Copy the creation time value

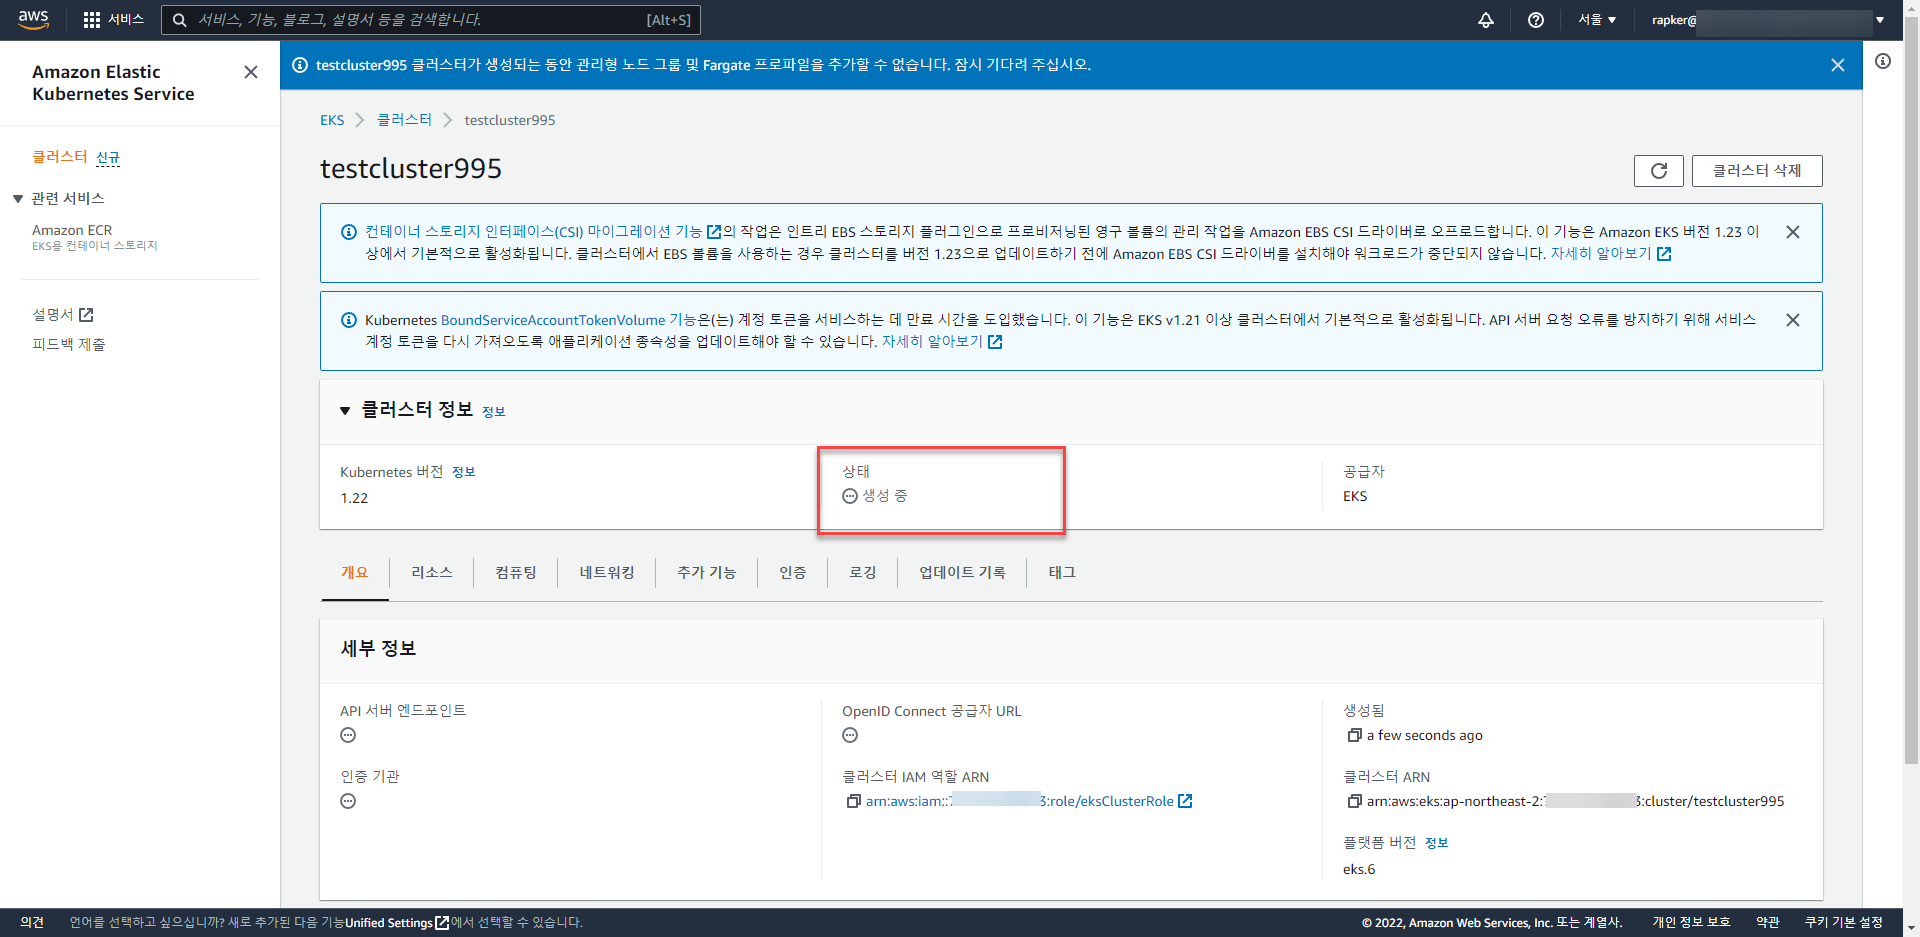[x=1355, y=735]
